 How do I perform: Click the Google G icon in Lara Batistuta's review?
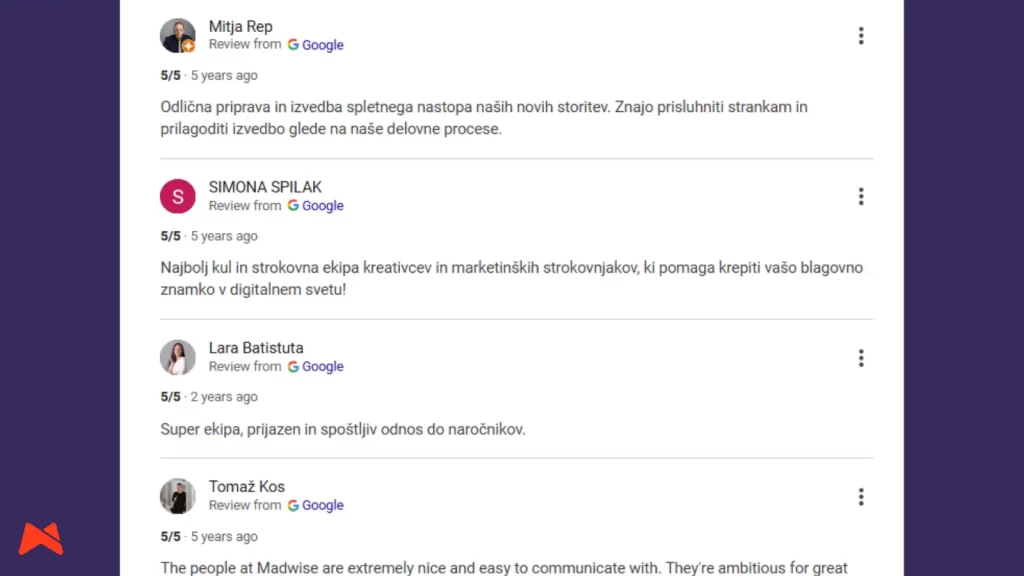293,366
